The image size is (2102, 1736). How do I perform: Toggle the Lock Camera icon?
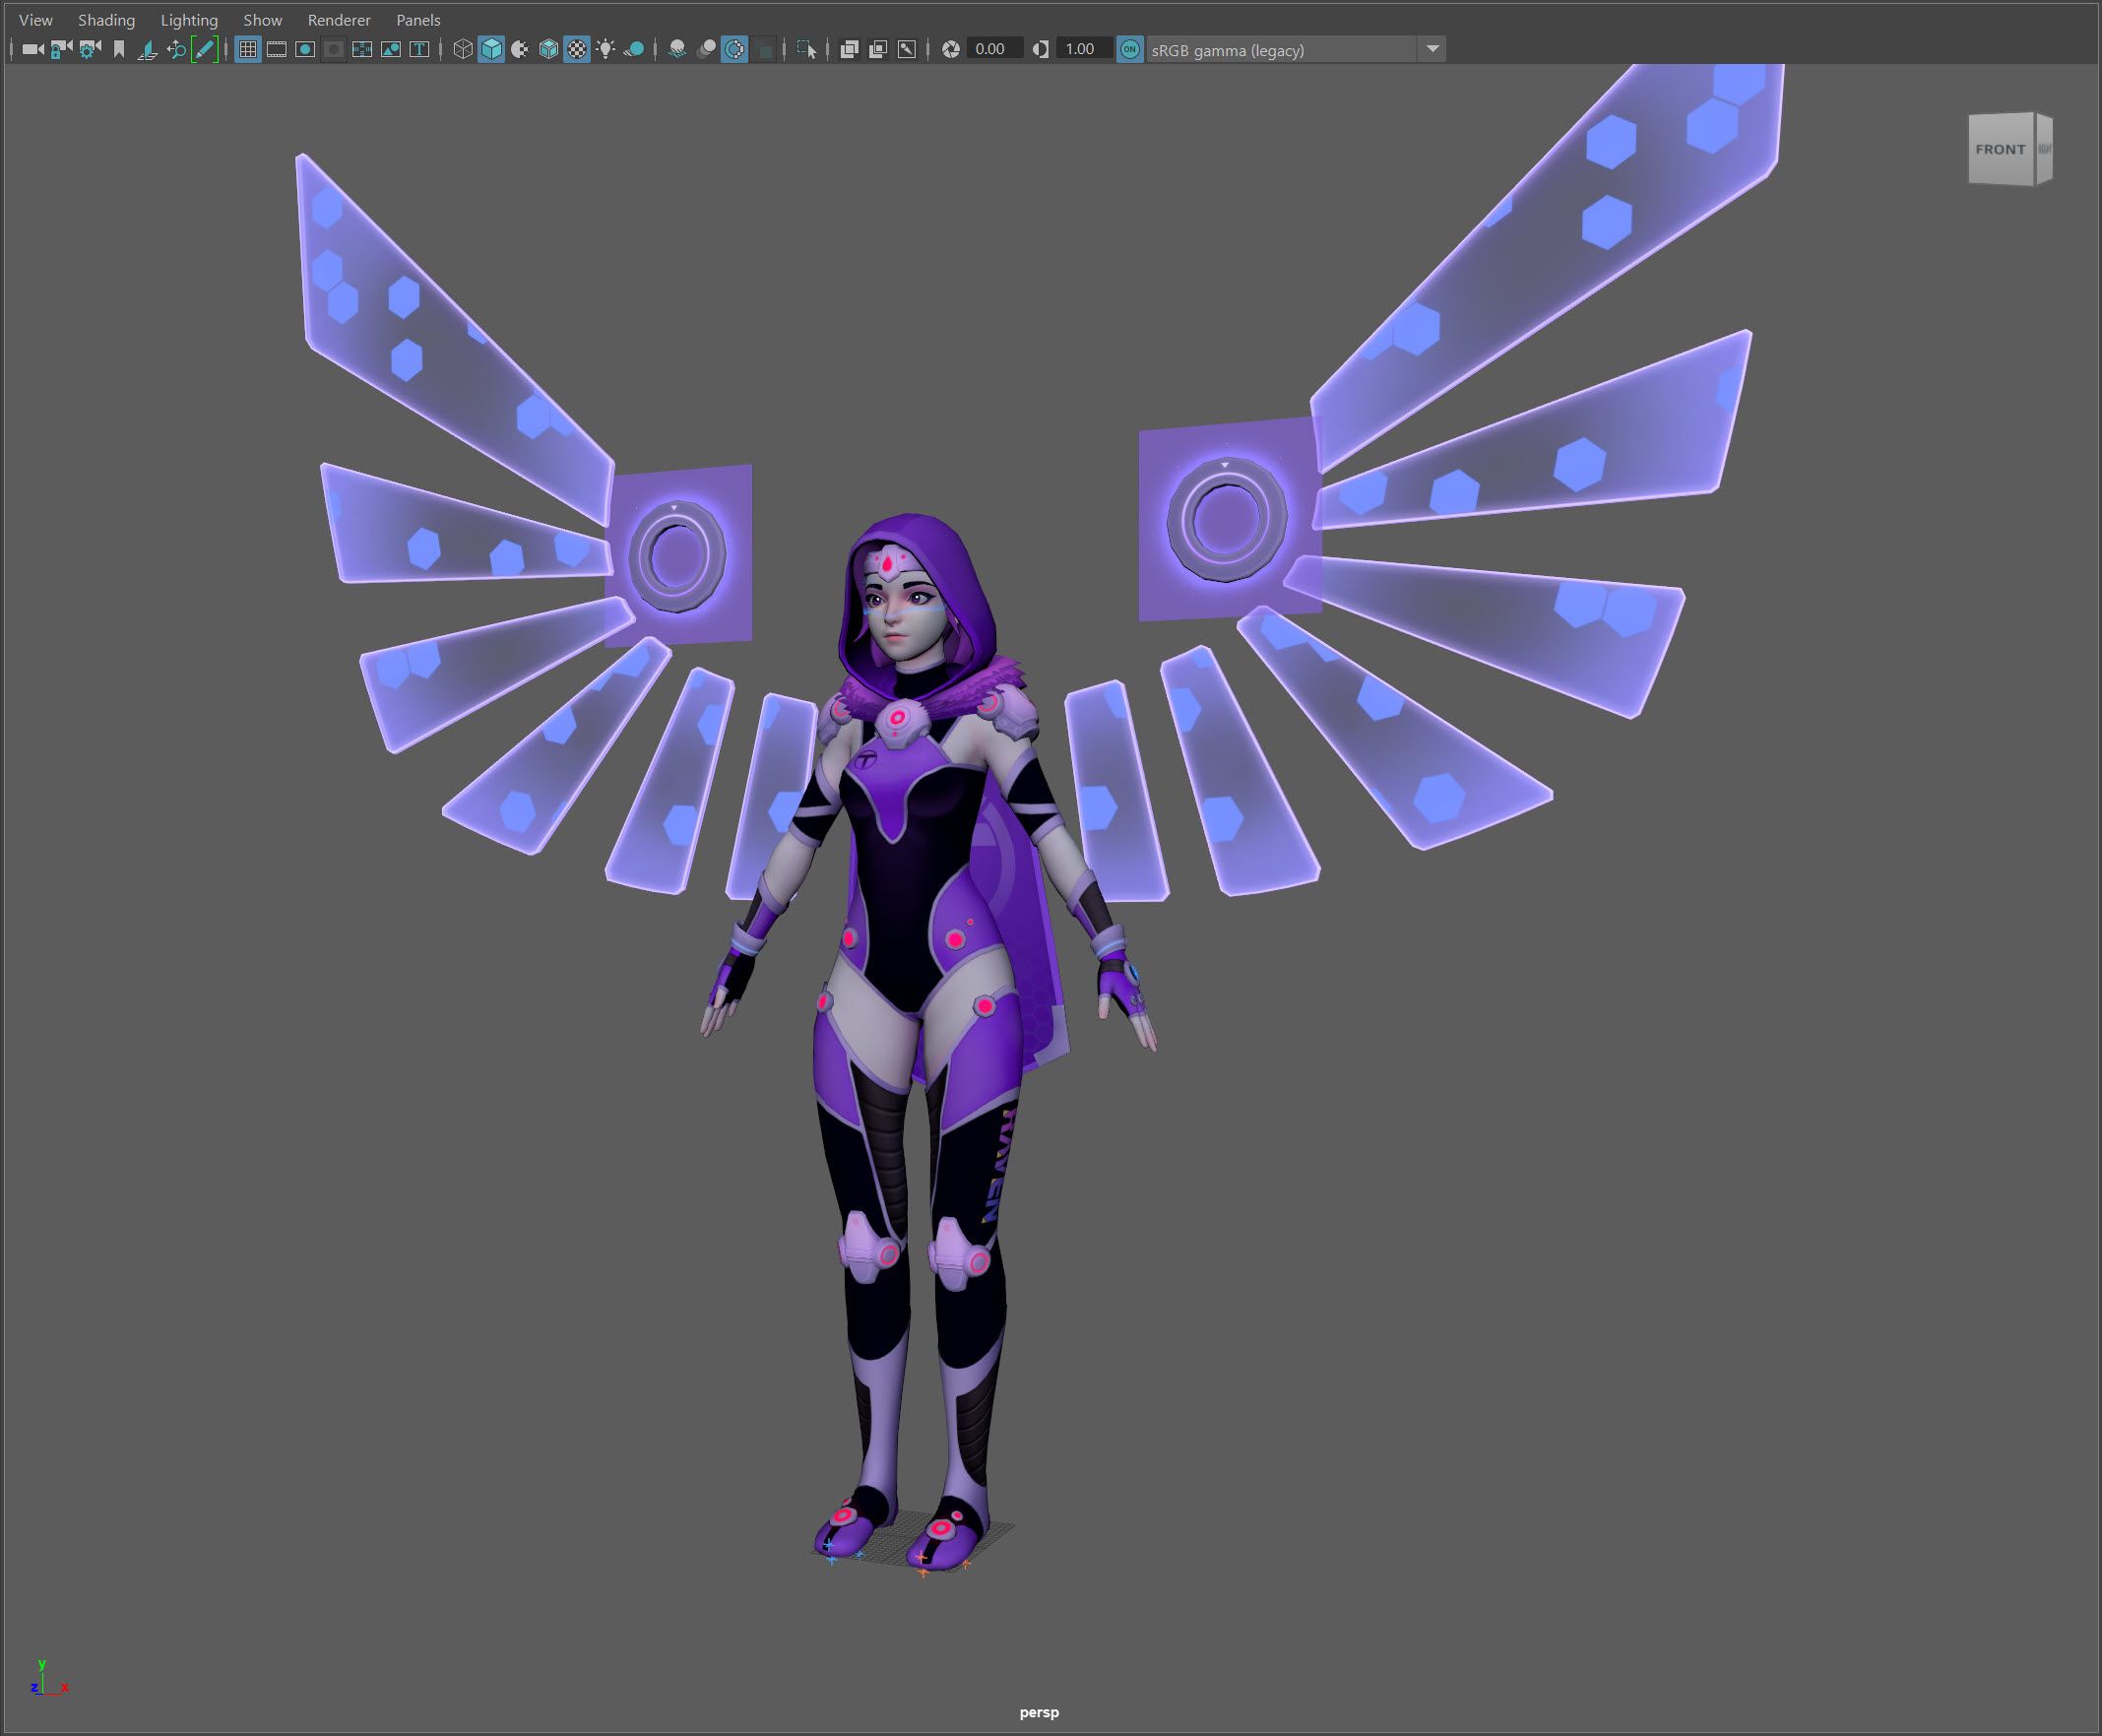coord(61,49)
